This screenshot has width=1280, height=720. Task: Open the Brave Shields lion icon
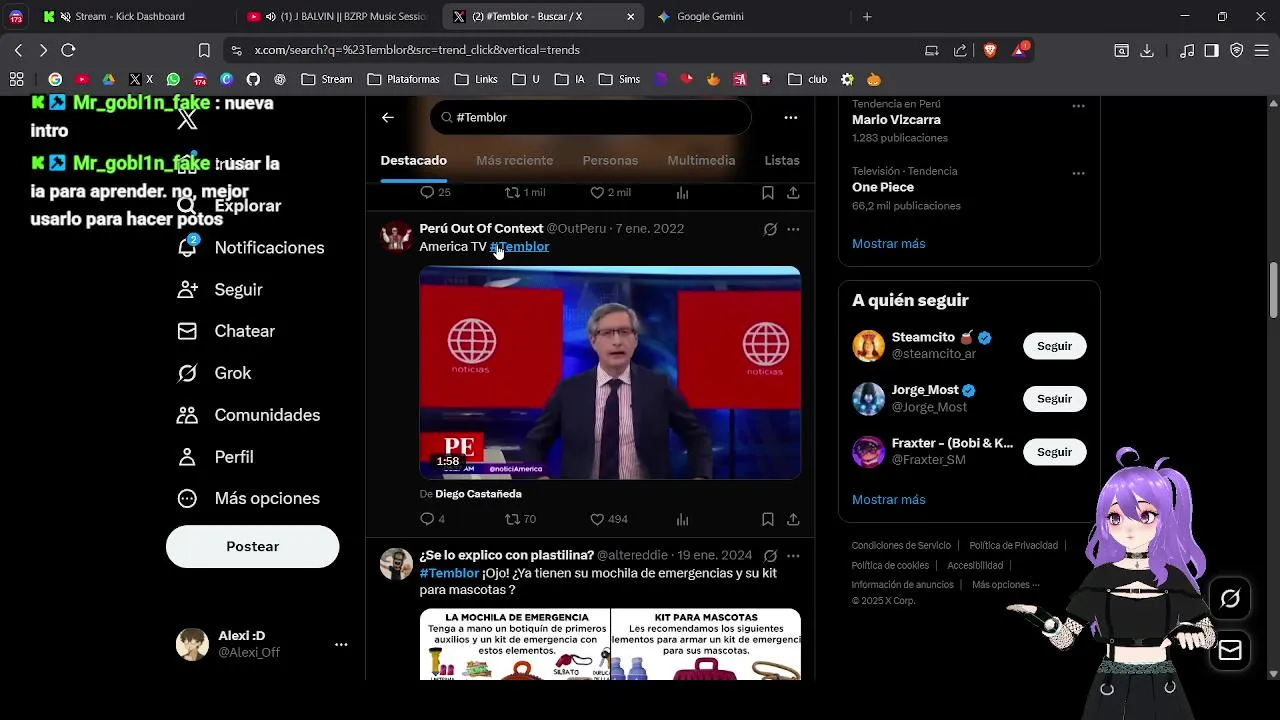coord(990,50)
